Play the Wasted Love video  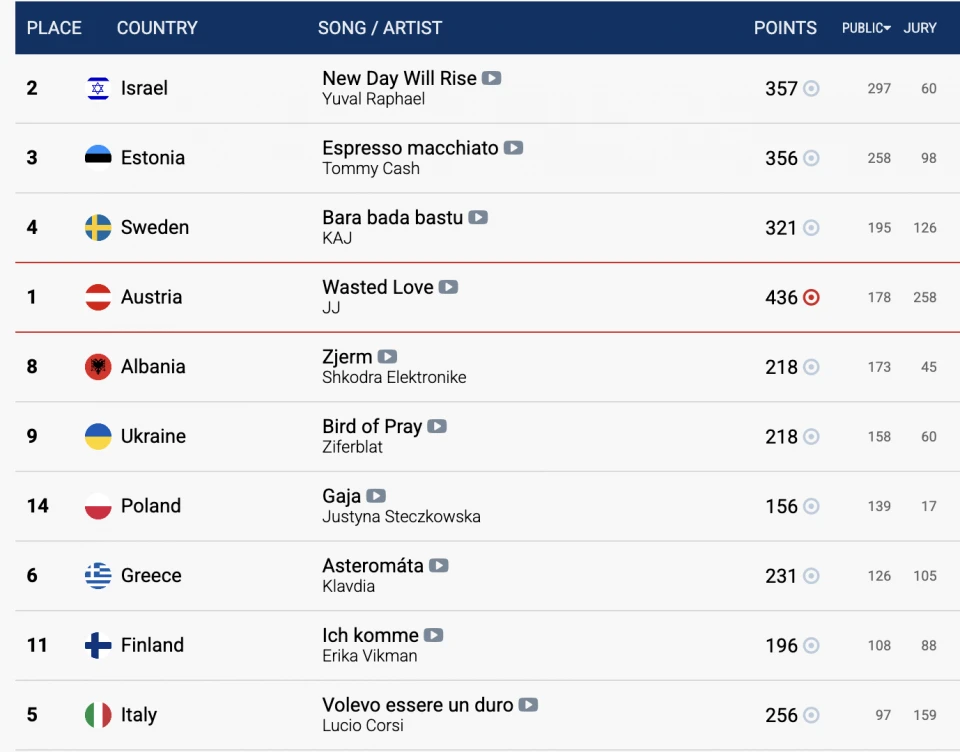pos(448,287)
